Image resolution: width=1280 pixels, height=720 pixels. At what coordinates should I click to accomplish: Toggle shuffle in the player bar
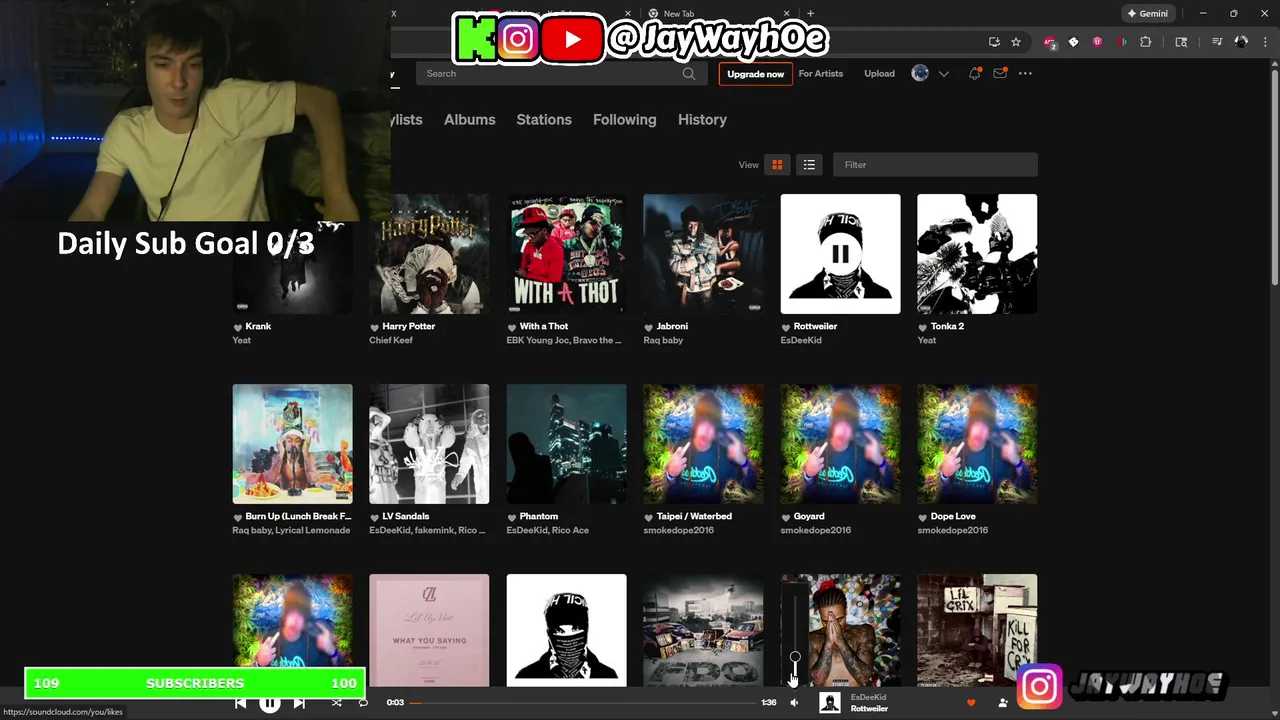pos(336,703)
